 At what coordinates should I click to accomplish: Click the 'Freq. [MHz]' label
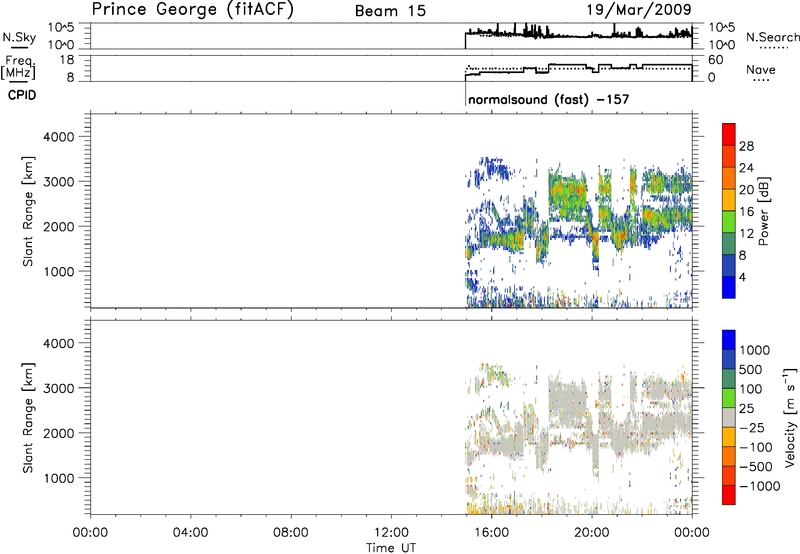coord(18,67)
